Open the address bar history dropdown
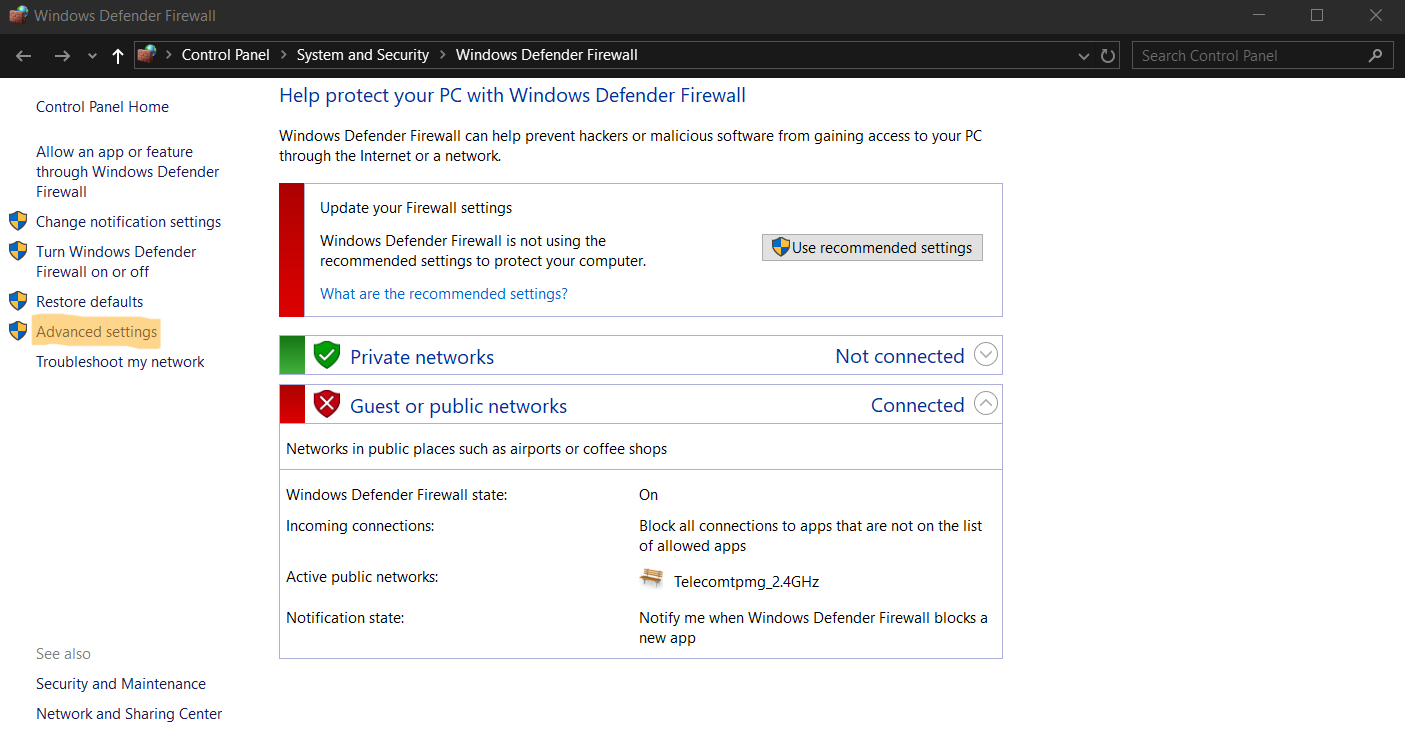The width and height of the screenshot is (1405, 747). tap(1084, 56)
